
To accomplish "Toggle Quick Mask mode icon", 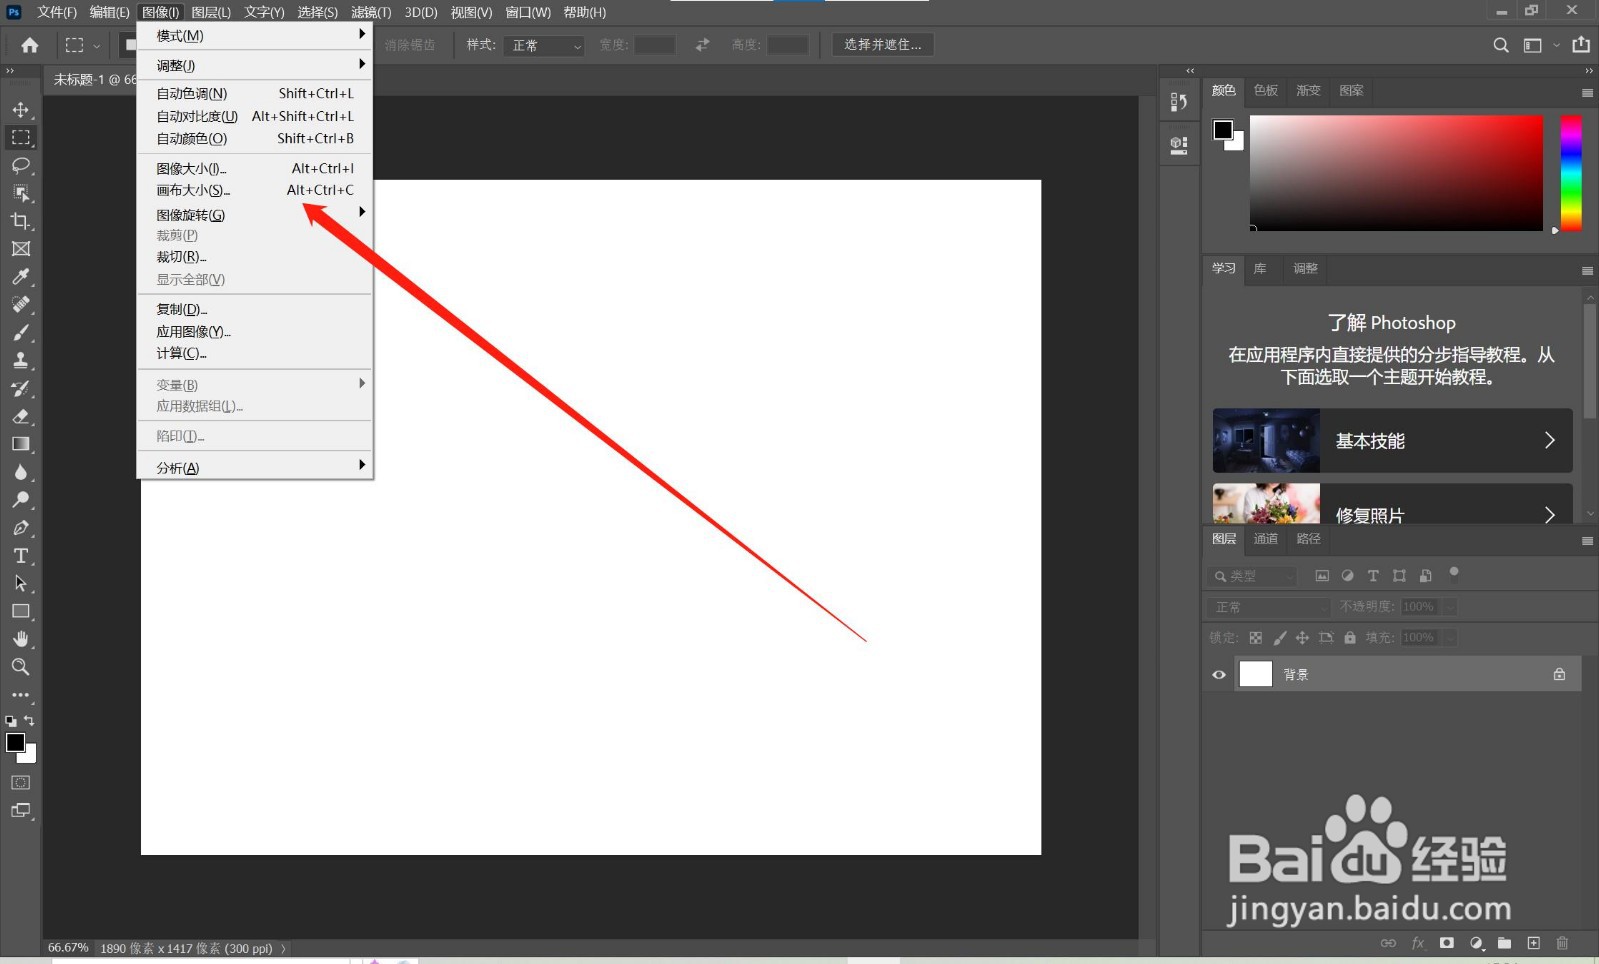I will [x=20, y=783].
